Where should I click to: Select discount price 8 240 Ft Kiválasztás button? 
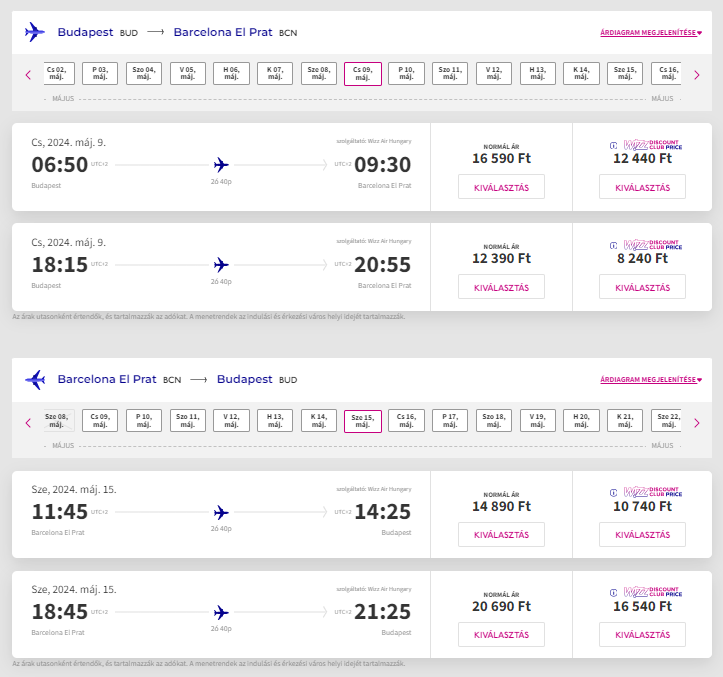642,287
